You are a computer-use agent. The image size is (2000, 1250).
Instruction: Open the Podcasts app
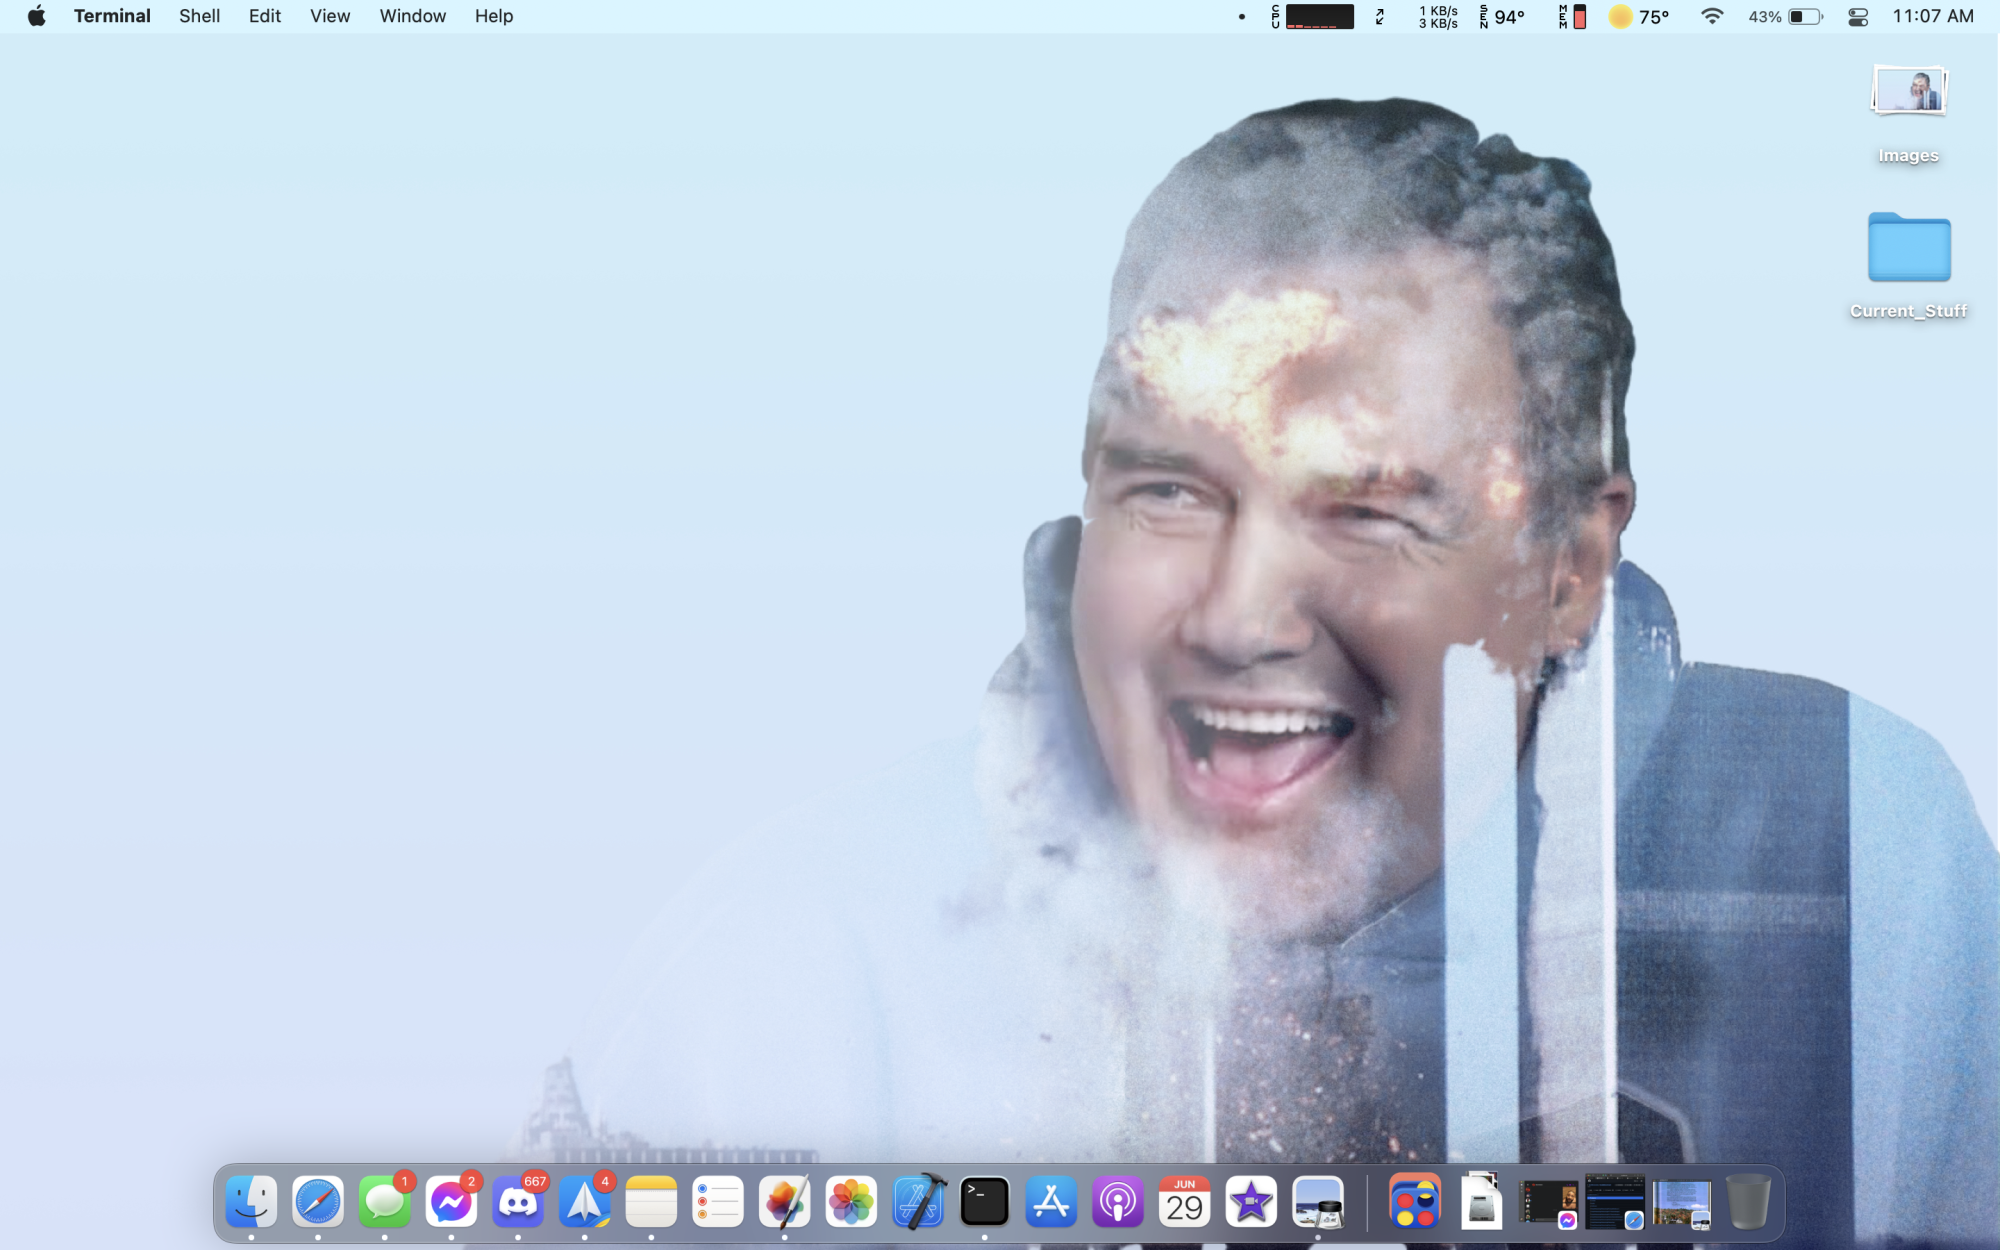pyautogui.click(x=1117, y=1201)
